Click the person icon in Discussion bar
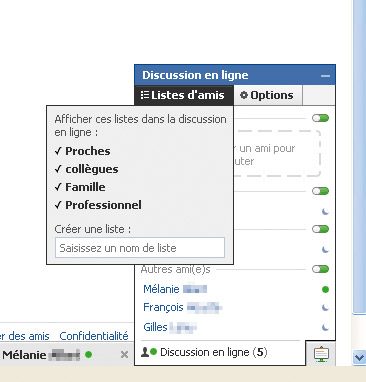366x382 pixels. [145, 352]
